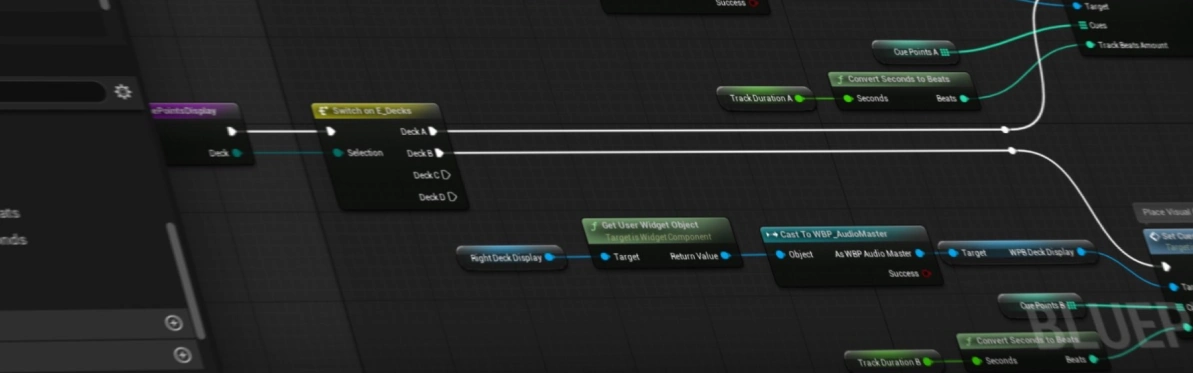1193x373 pixels.
Task: Click the Selection input pin on Switch node
Action: pos(338,153)
